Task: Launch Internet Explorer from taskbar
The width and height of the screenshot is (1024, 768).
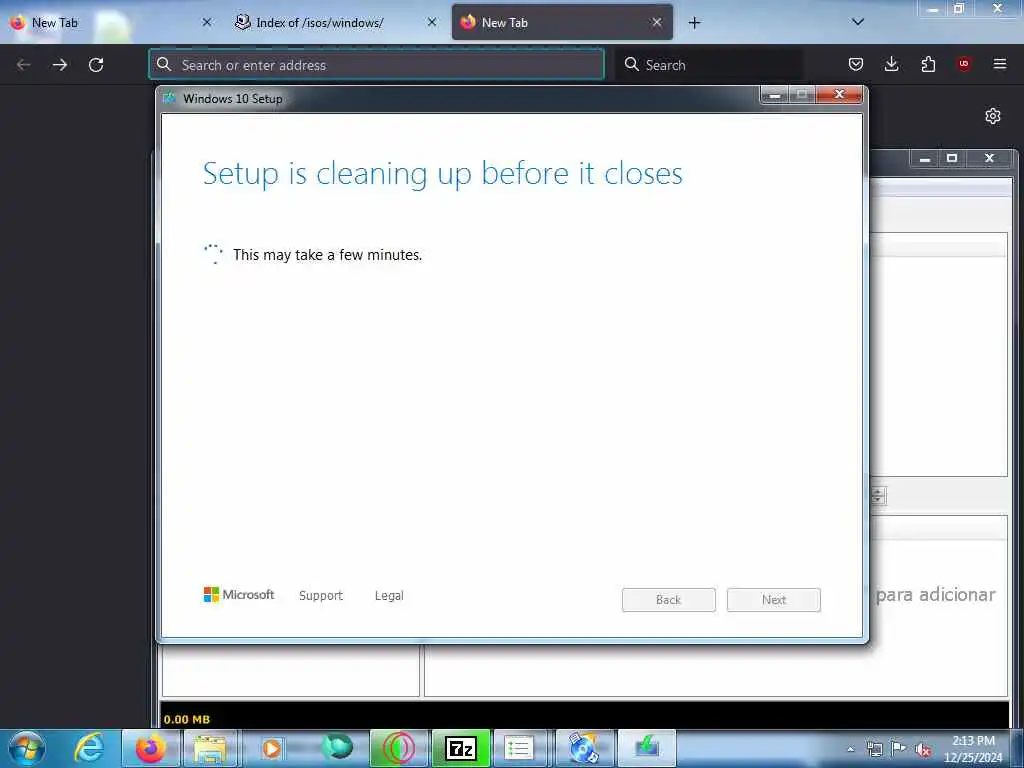Action: tap(89, 748)
